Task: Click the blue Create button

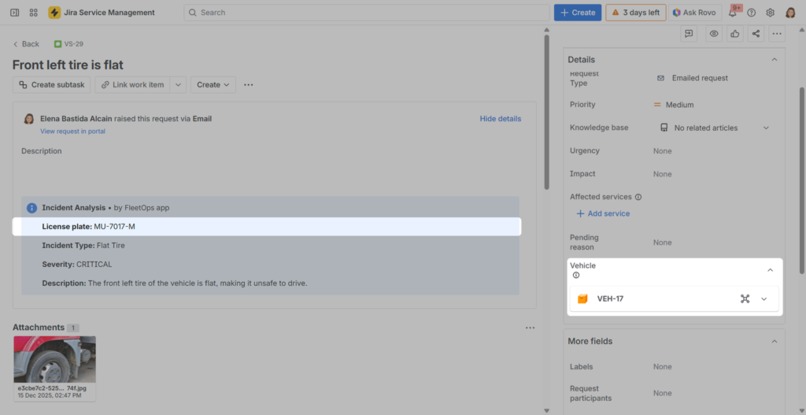Action: [x=577, y=12]
